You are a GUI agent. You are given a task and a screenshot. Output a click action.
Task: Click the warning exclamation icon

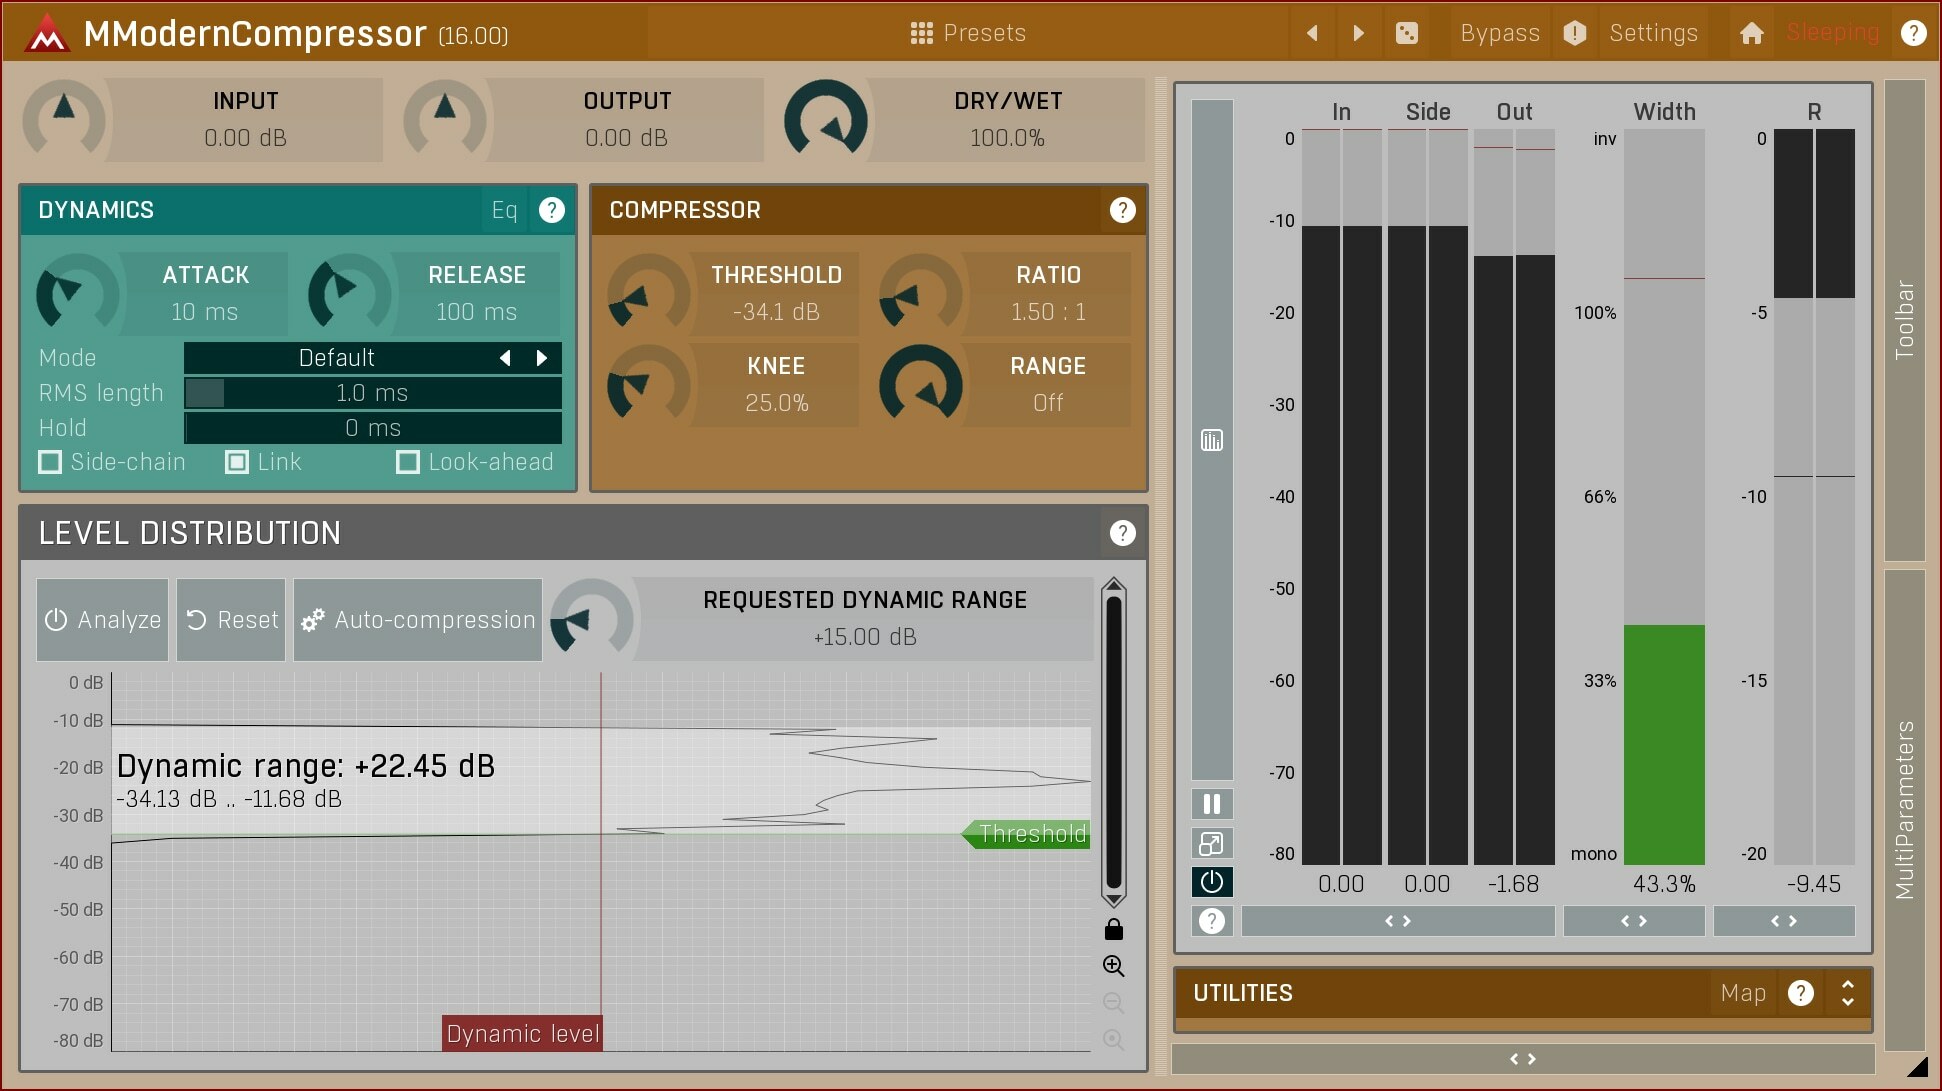pyautogui.click(x=1574, y=32)
